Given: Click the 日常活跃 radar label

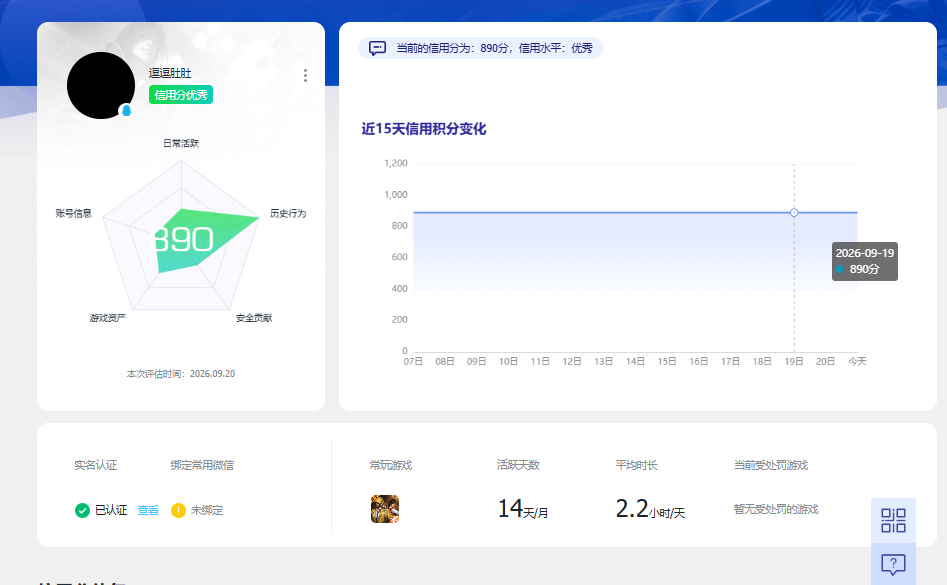Looking at the screenshot, I should point(181,143).
